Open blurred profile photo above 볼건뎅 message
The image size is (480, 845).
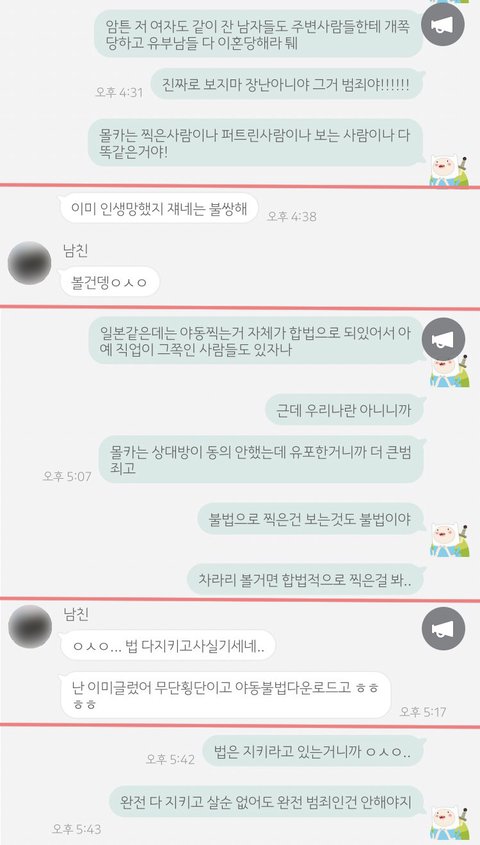pos(30,263)
